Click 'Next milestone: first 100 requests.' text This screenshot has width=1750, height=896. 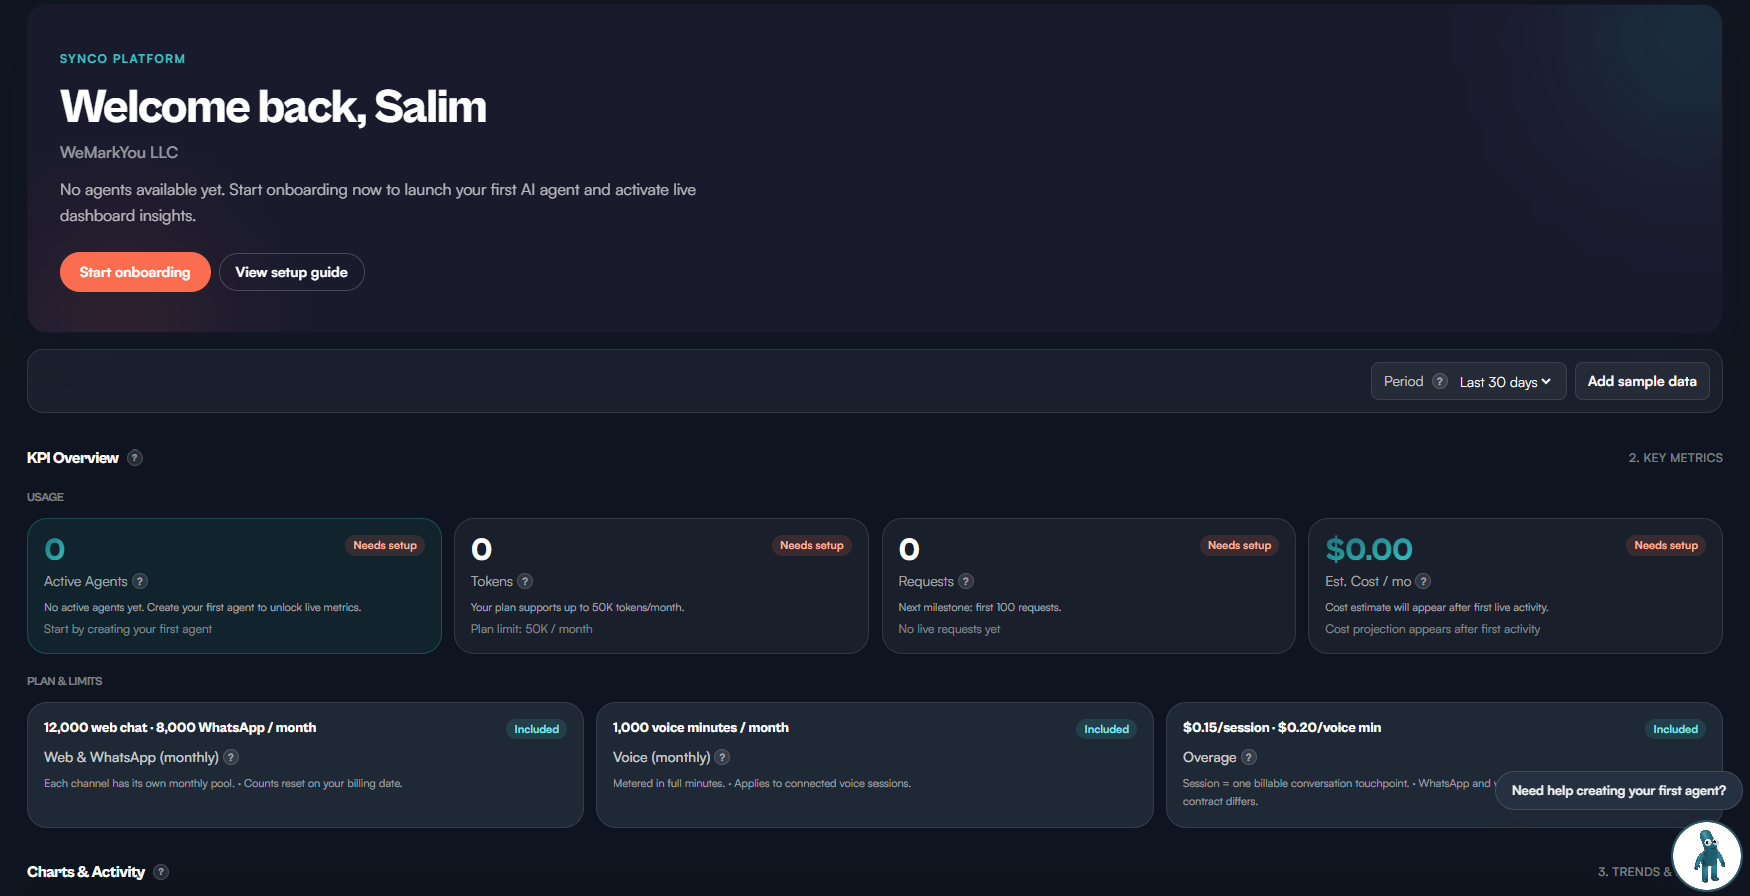pos(980,607)
